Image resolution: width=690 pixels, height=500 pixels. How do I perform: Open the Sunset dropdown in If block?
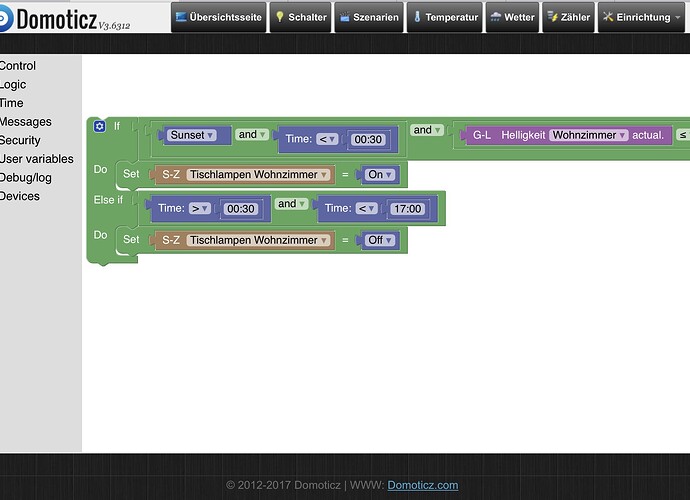click(192, 135)
